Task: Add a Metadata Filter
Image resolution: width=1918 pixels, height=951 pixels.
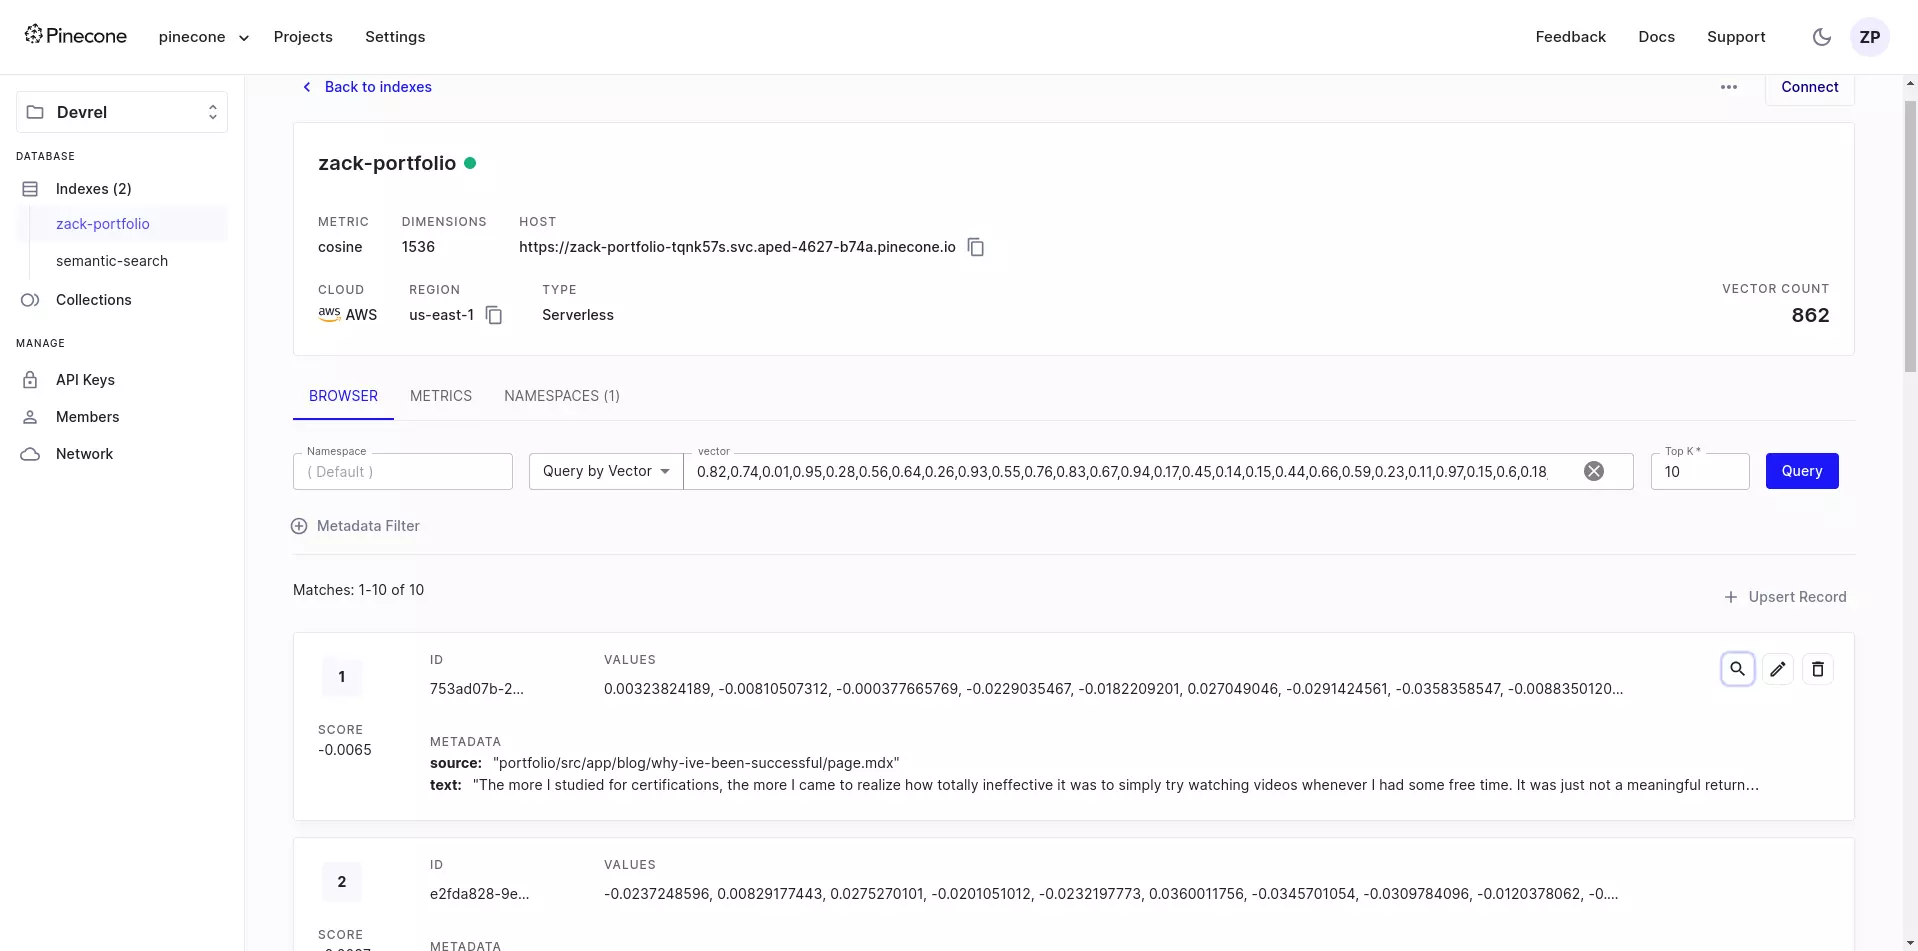Action: [355, 526]
